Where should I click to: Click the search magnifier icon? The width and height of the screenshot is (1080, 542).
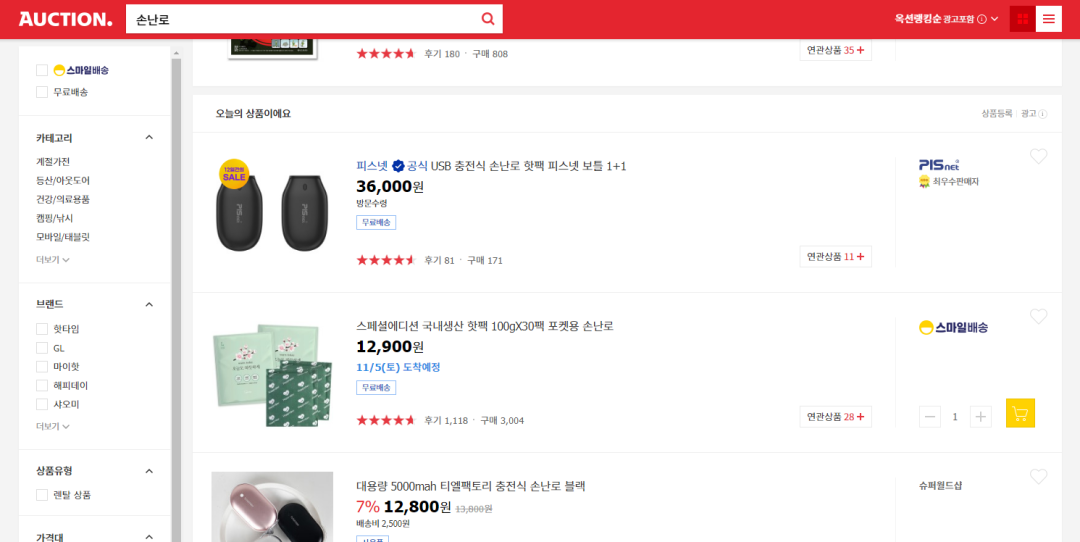[488, 19]
